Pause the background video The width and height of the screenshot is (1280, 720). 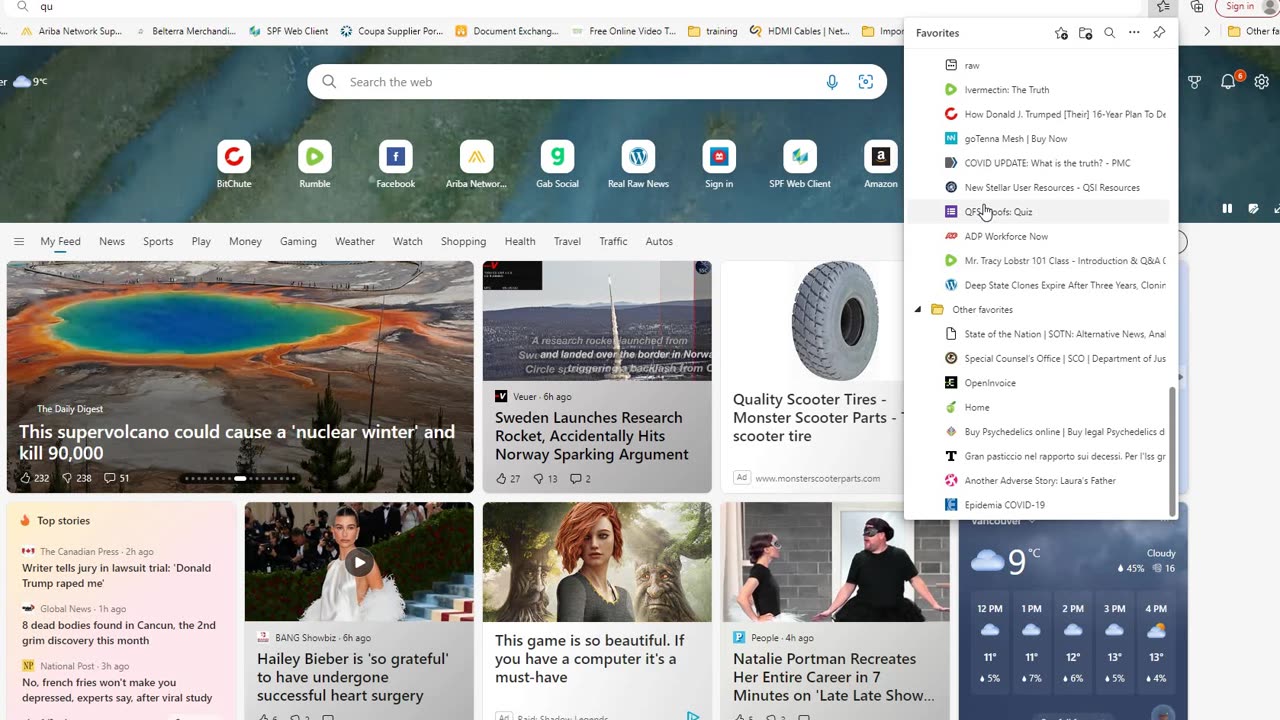coord(1227,209)
